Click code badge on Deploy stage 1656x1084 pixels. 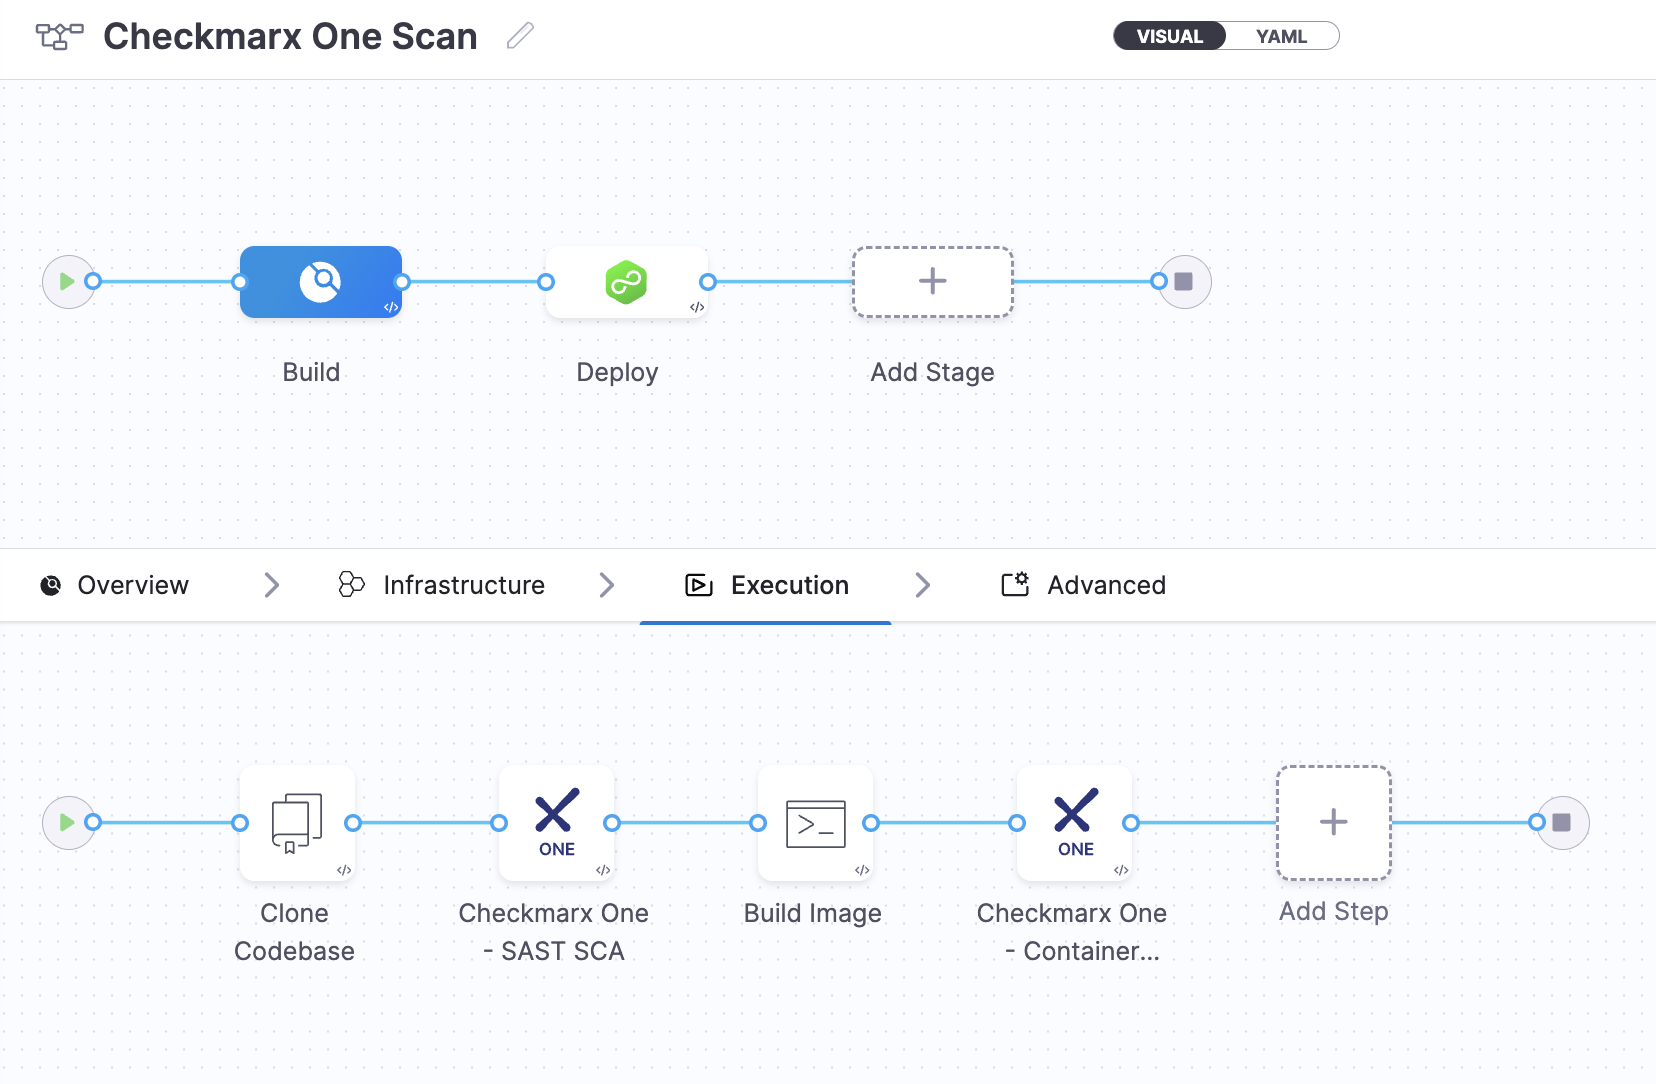(x=697, y=307)
